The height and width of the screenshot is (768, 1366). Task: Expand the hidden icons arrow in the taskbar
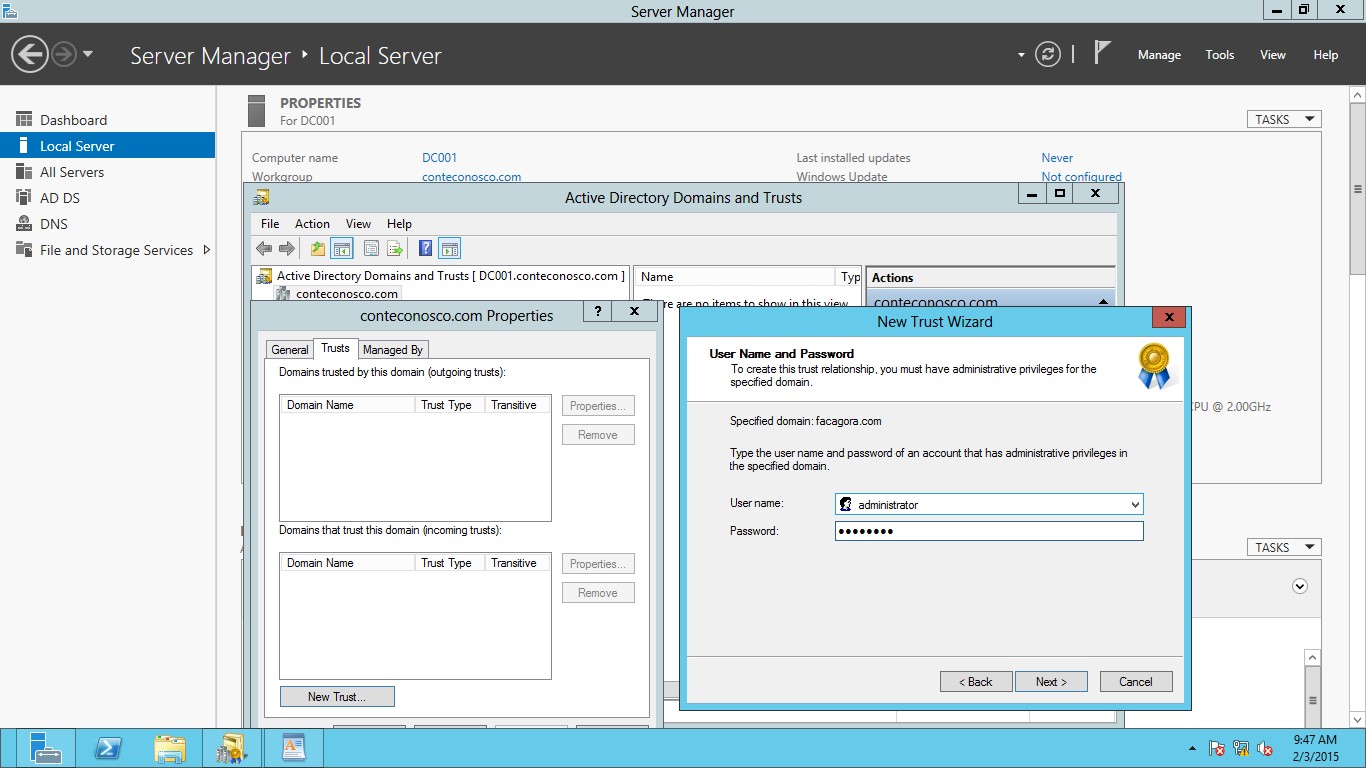pyautogui.click(x=1190, y=747)
